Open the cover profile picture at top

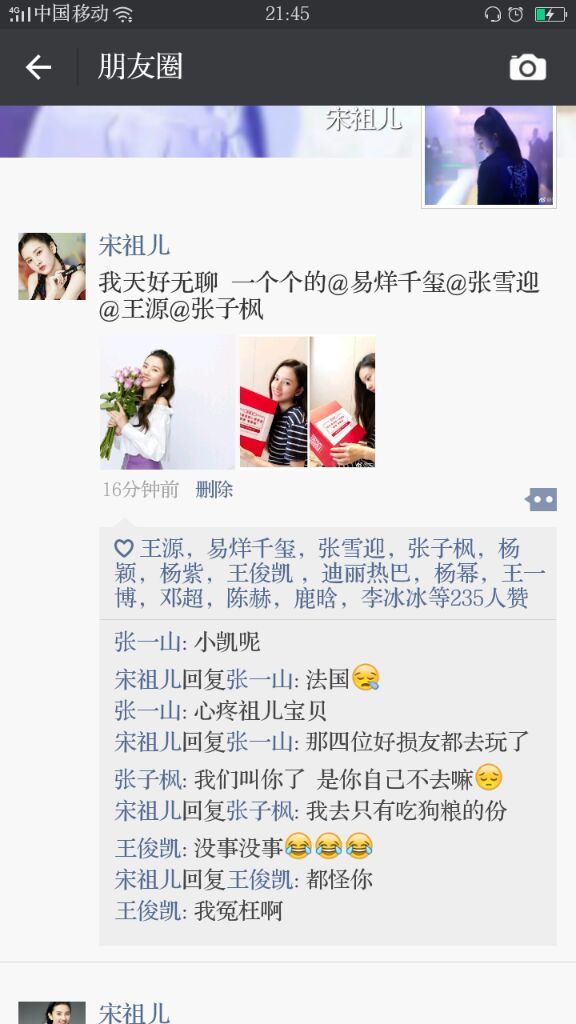pos(488,156)
